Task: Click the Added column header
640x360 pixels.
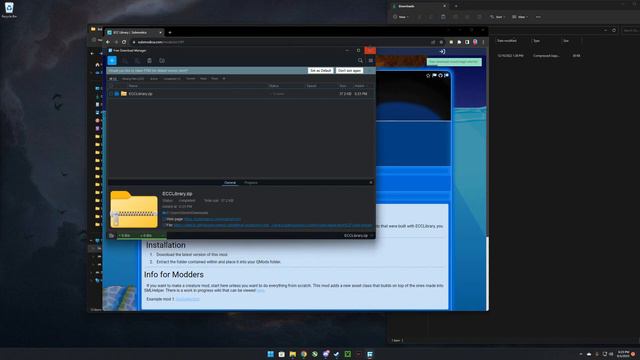Action: tap(360, 86)
